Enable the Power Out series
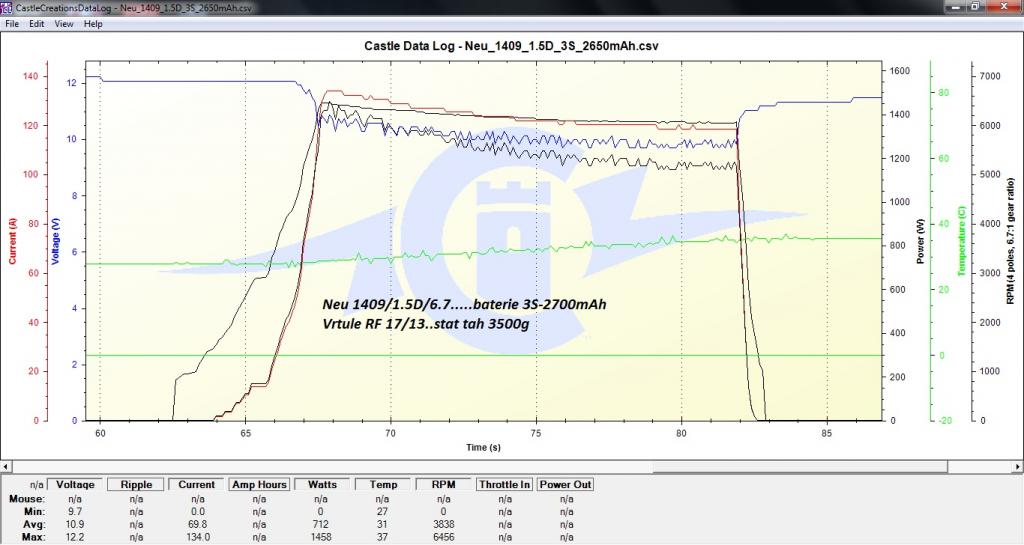Viewport: 1024px width, 545px height. pyautogui.click(x=566, y=484)
